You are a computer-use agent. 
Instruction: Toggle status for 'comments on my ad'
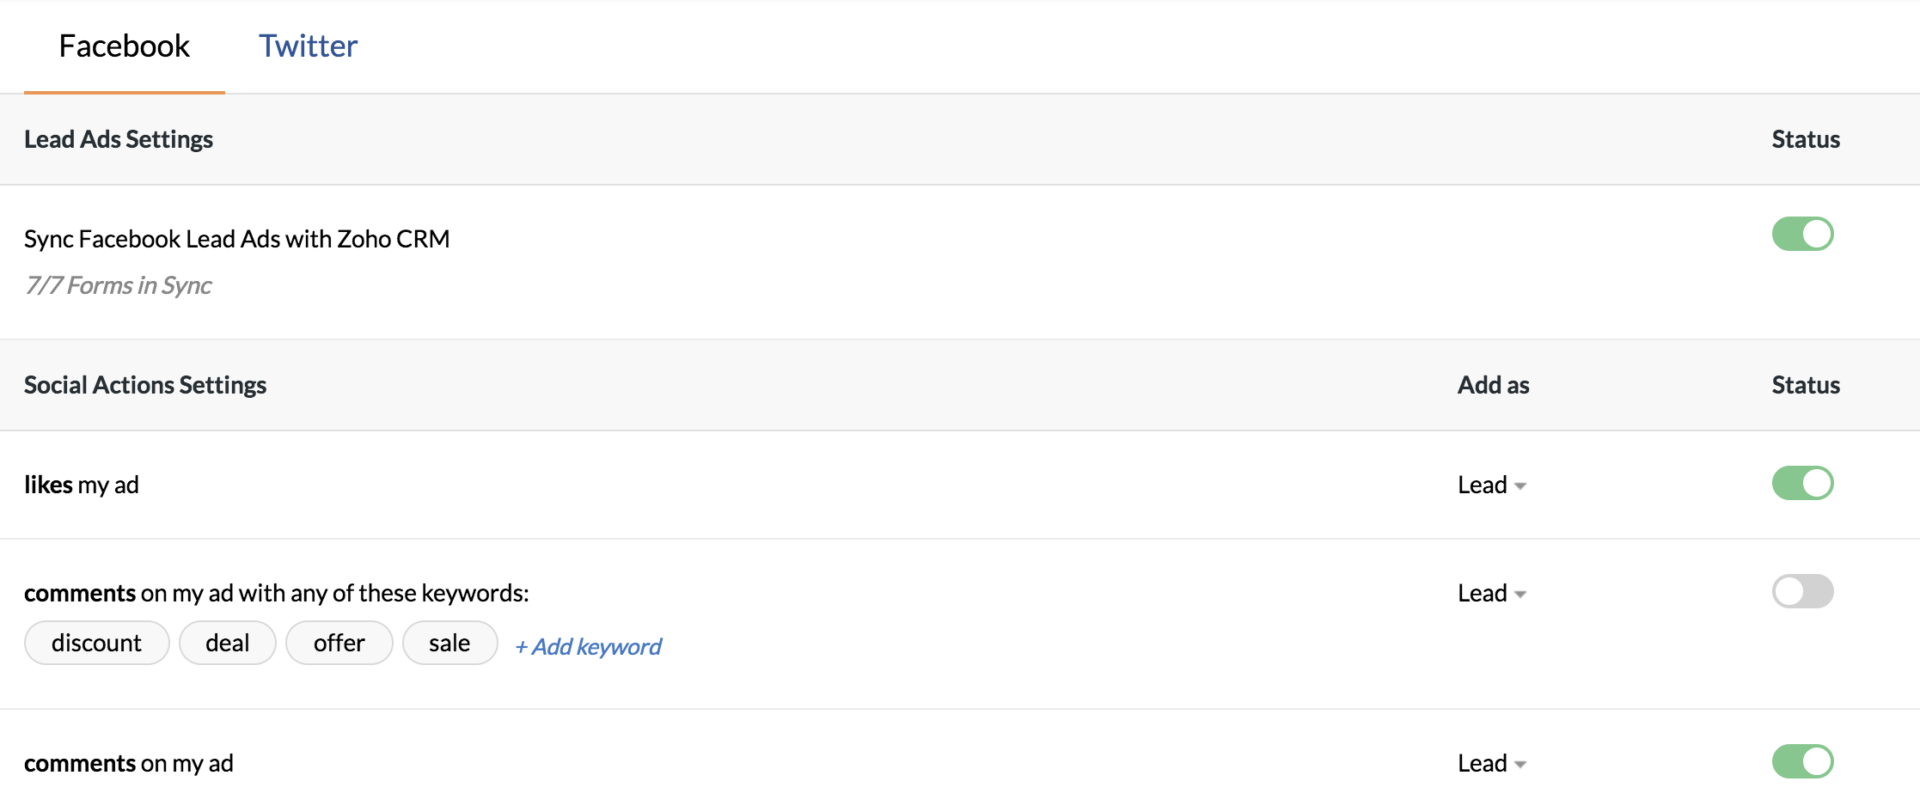click(1802, 761)
